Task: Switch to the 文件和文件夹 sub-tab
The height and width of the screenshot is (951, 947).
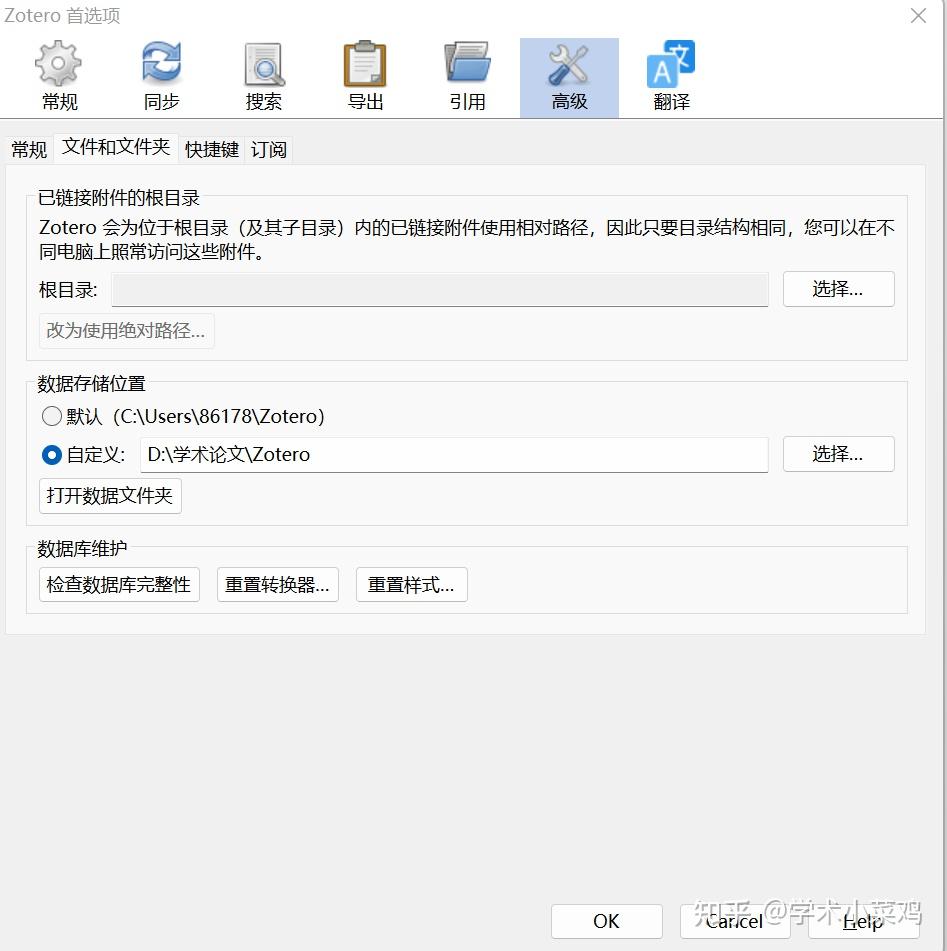Action: pos(116,147)
